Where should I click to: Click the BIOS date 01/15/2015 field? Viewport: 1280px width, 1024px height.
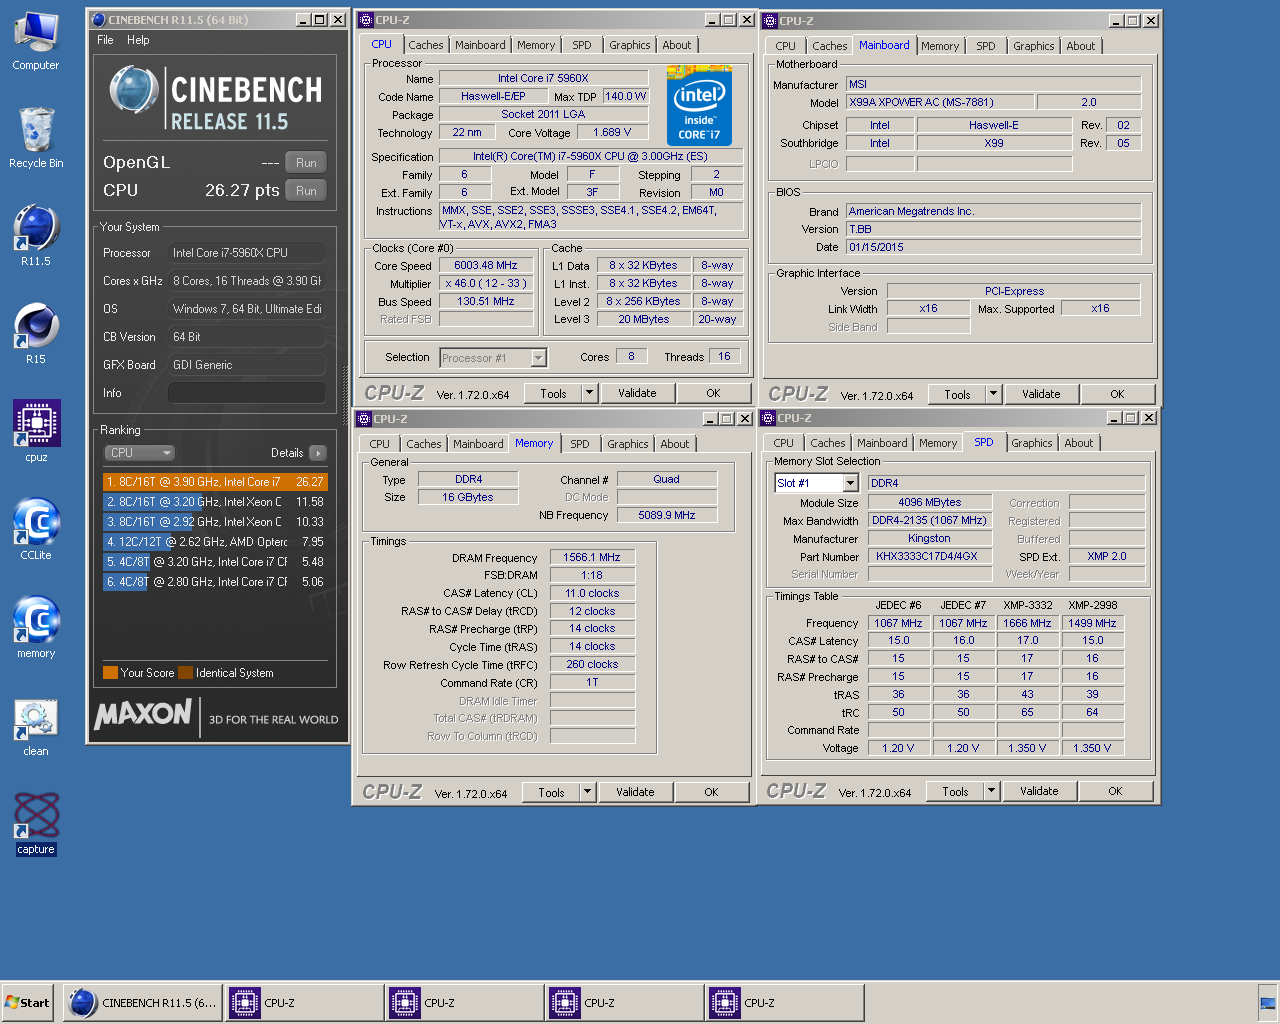(993, 247)
